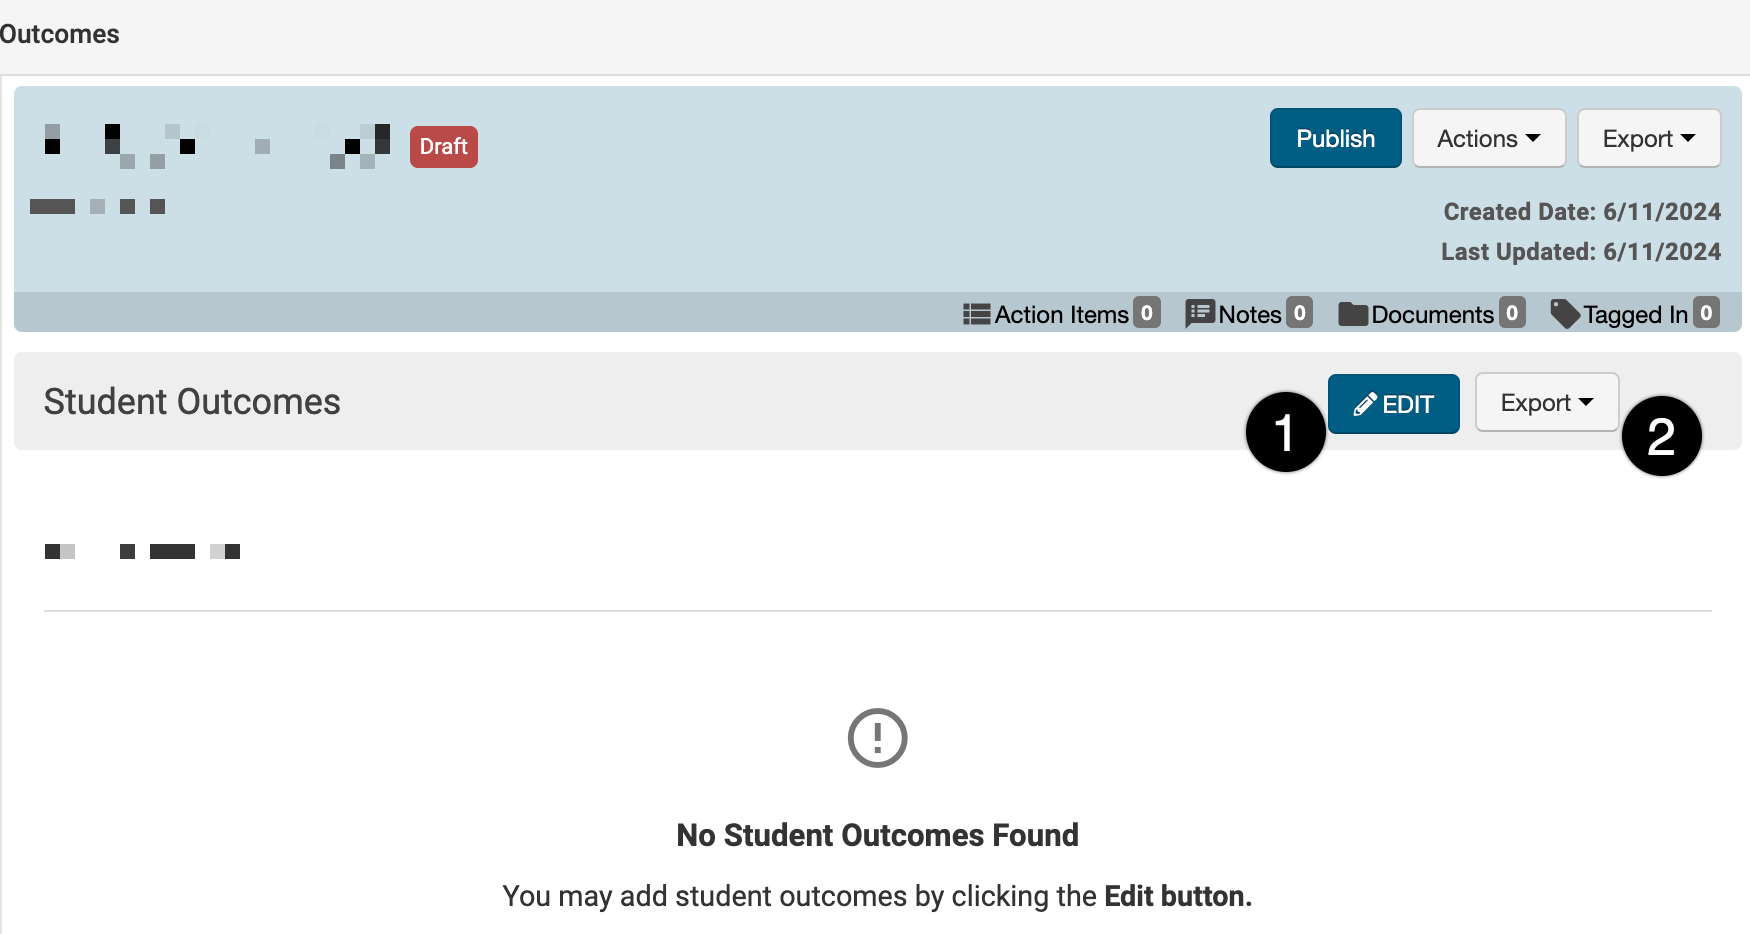This screenshot has height=934, width=1750.
Task: Click the pencil icon on EDIT button
Action: pos(1365,404)
